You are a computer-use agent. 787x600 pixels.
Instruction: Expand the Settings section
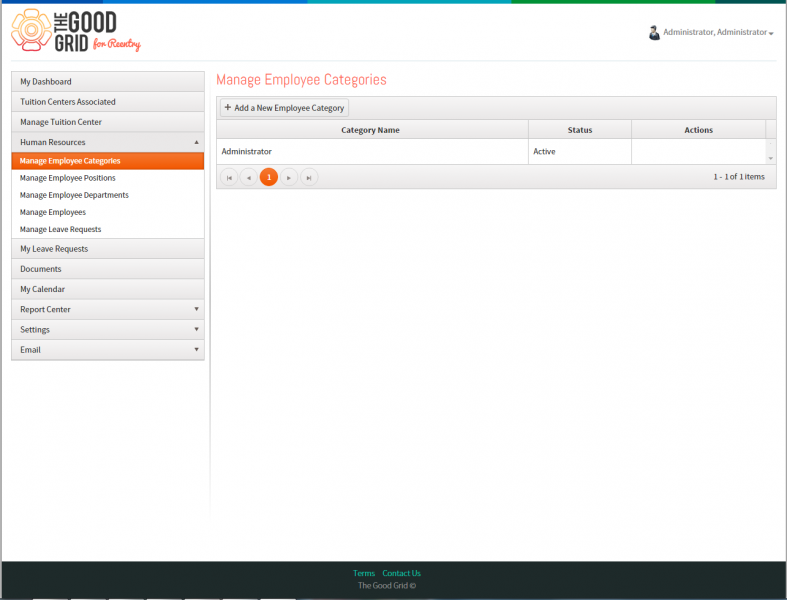pyautogui.click(x=107, y=329)
